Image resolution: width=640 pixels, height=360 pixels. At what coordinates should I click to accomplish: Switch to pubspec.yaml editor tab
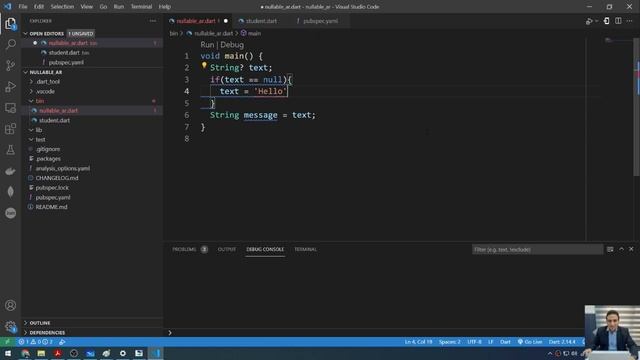[320, 21]
